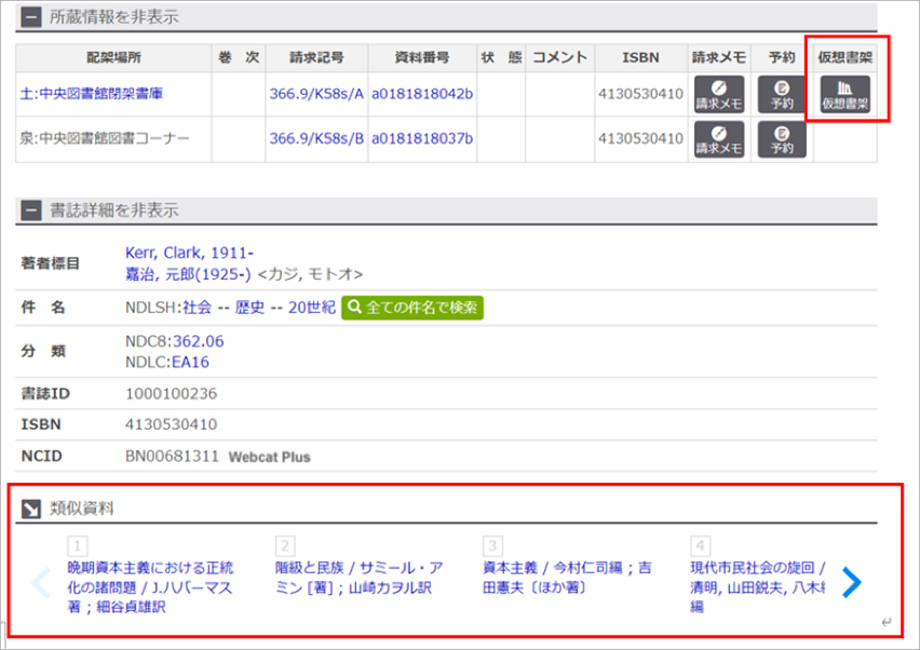Open author link 嘉治, 元郎(1925-)
Image resolution: width=920 pixels, height=650 pixels.
pyautogui.click(x=188, y=273)
